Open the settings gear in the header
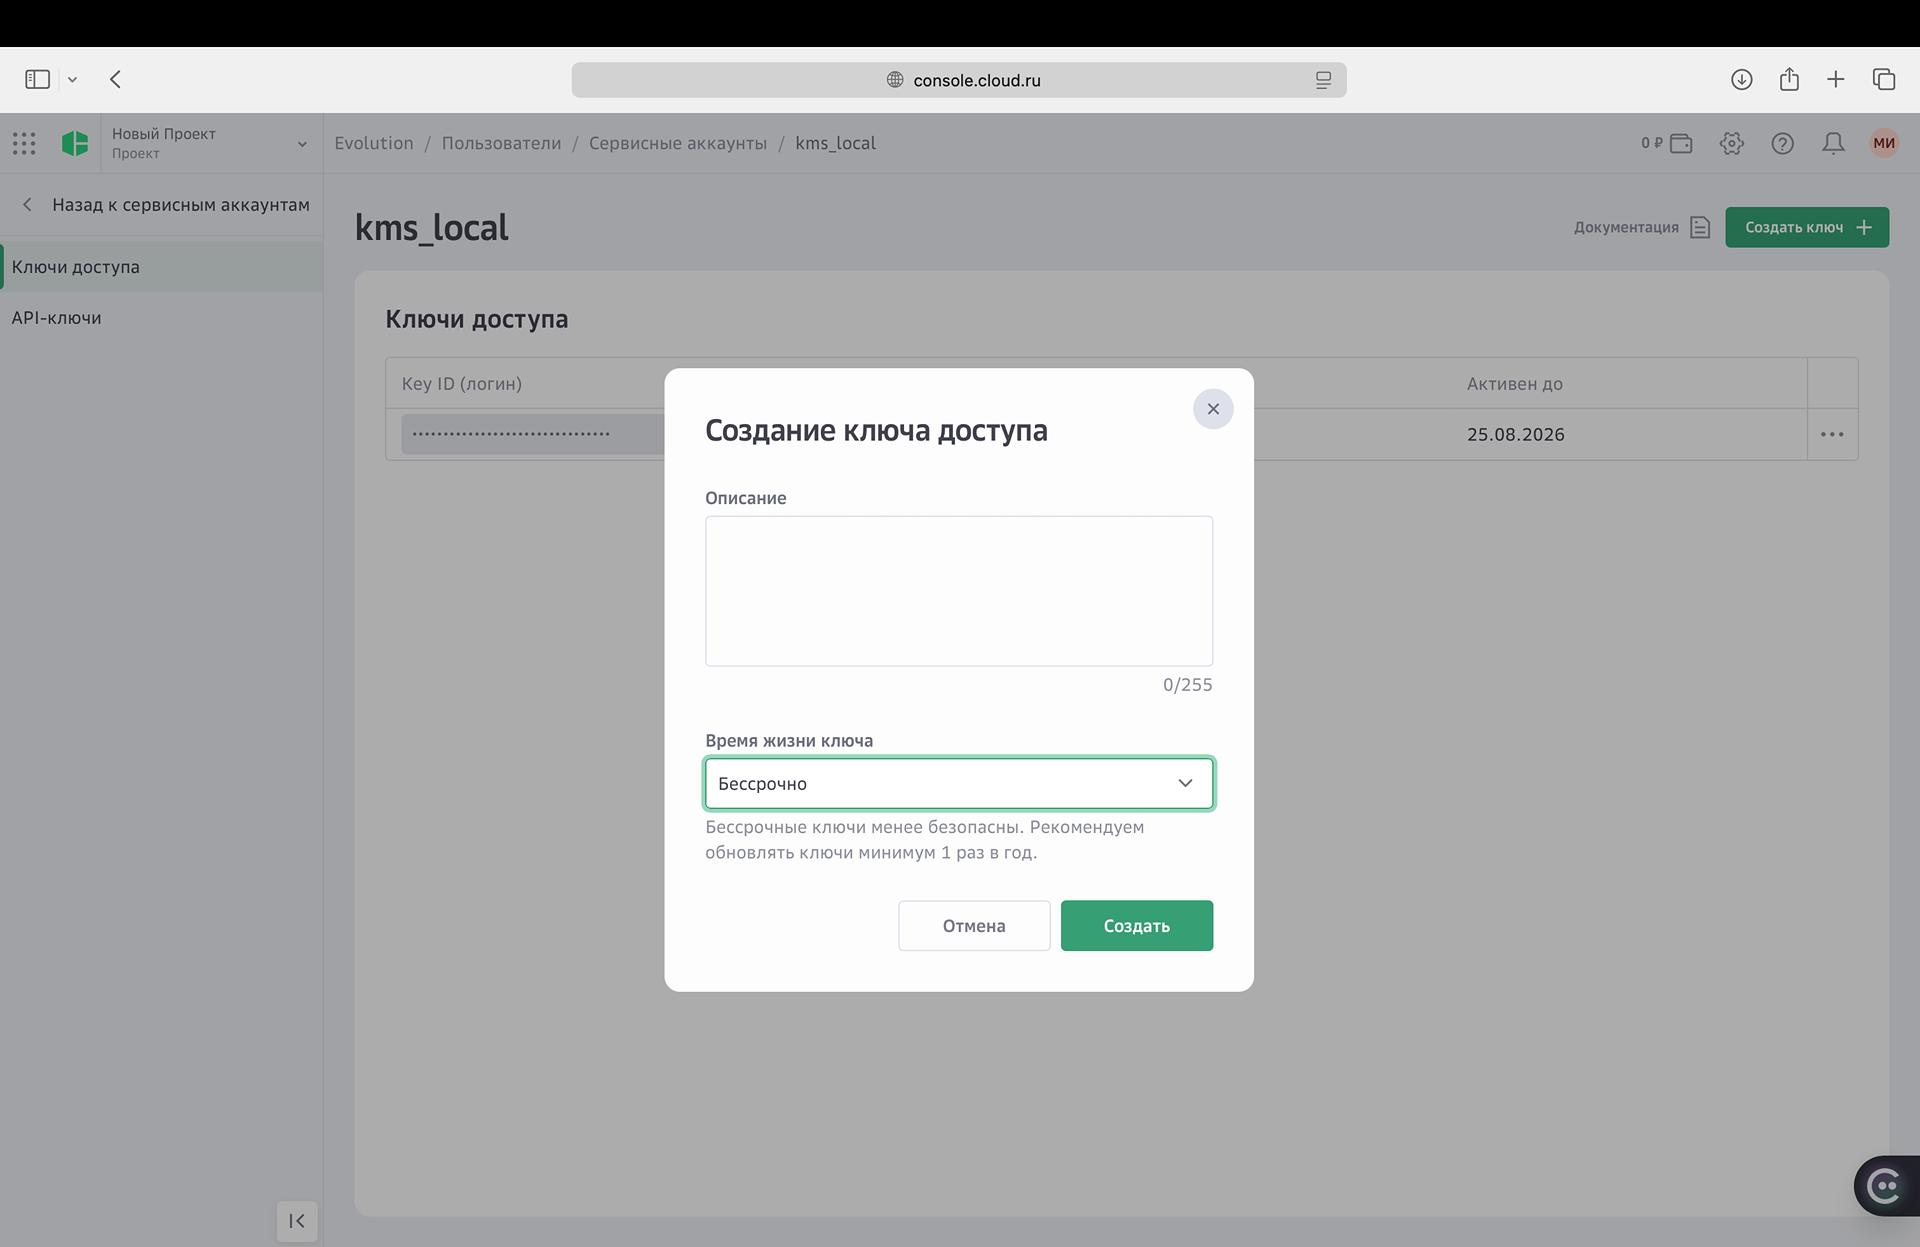The width and height of the screenshot is (1920, 1247). click(x=1732, y=143)
